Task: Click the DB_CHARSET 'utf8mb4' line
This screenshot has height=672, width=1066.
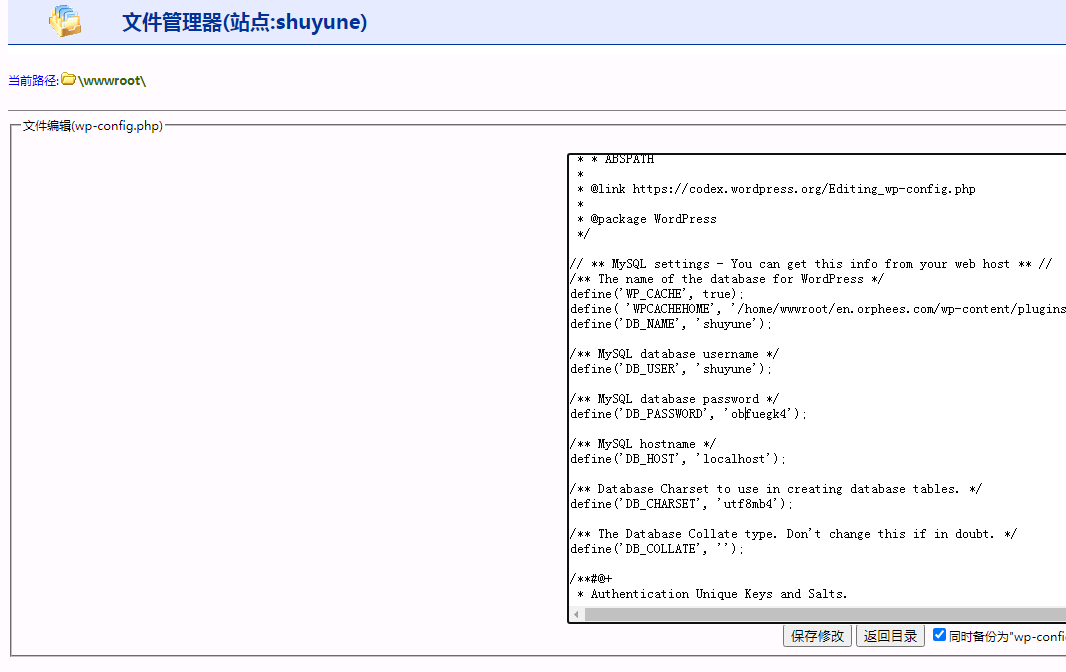Action: click(x=681, y=504)
